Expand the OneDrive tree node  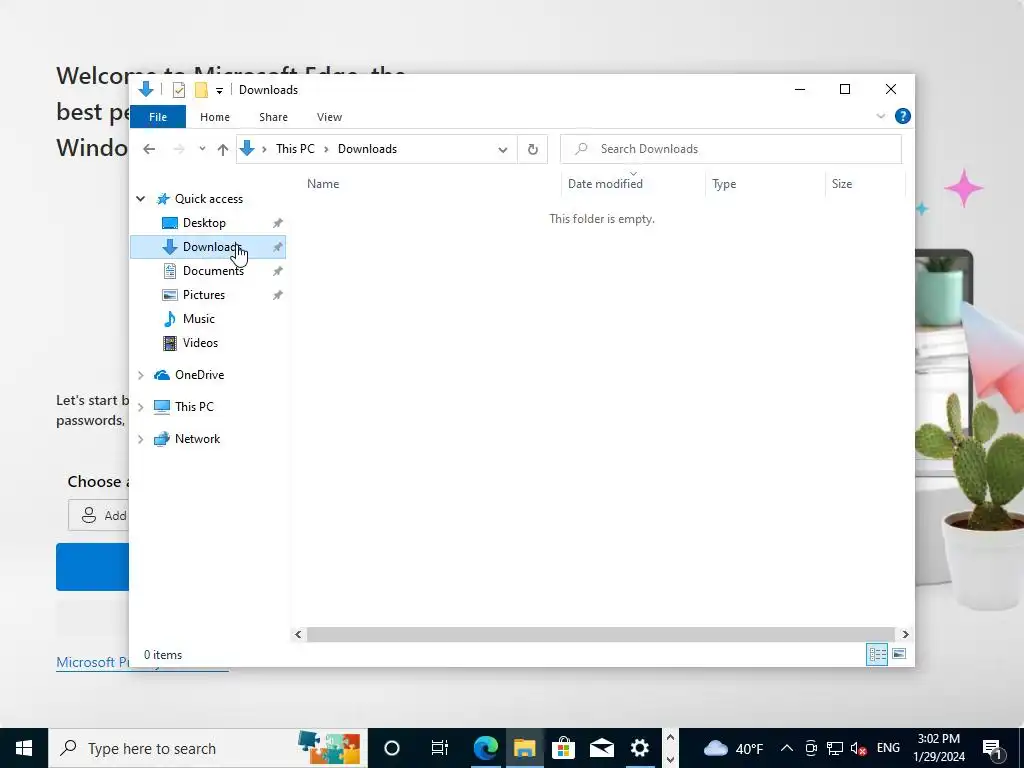pos(140,375)
